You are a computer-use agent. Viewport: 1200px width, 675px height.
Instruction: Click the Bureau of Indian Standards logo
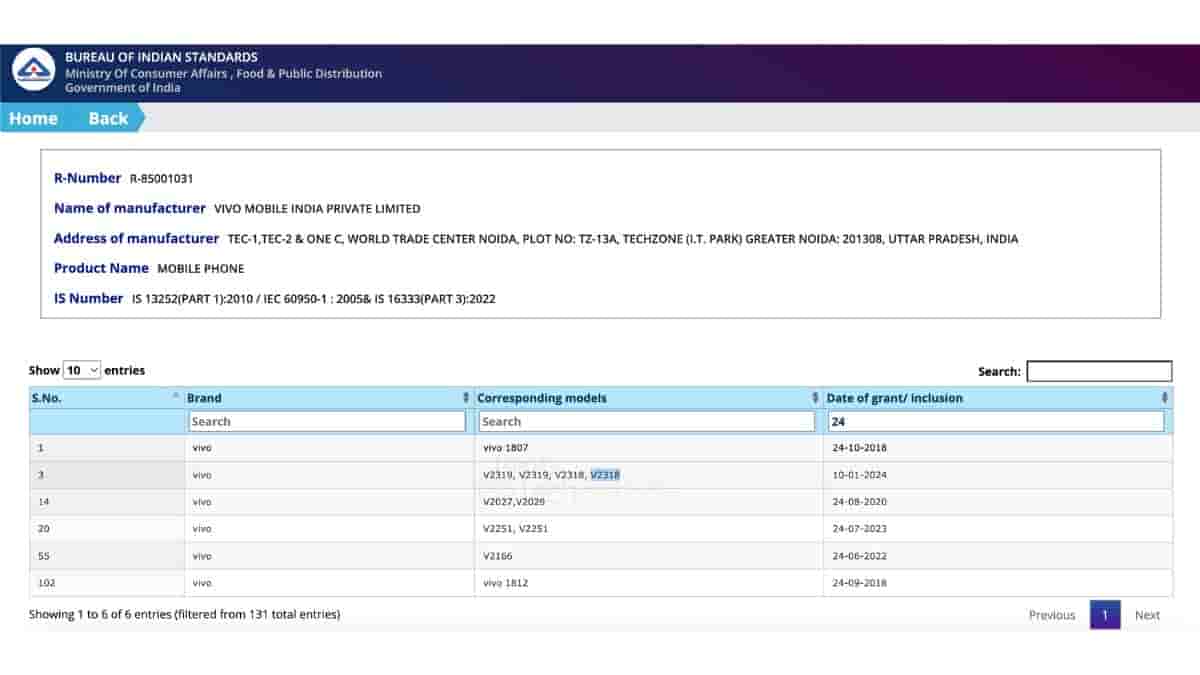click(33, 70)
